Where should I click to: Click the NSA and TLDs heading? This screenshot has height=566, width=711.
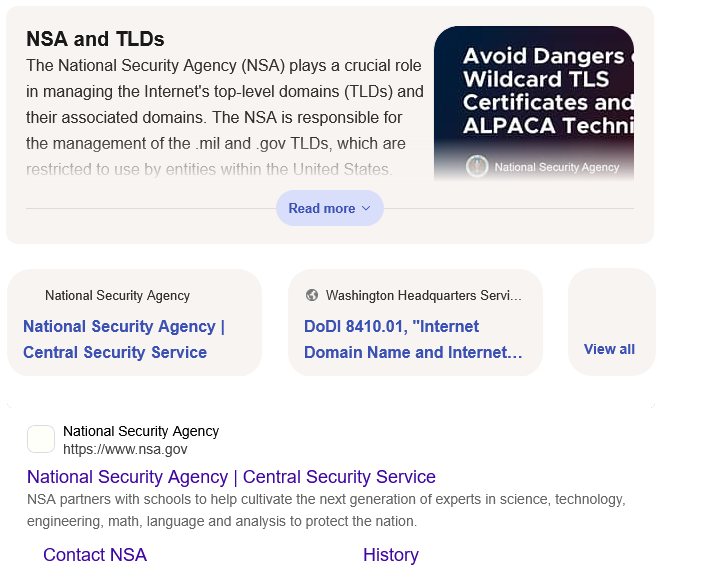(95, 39)
